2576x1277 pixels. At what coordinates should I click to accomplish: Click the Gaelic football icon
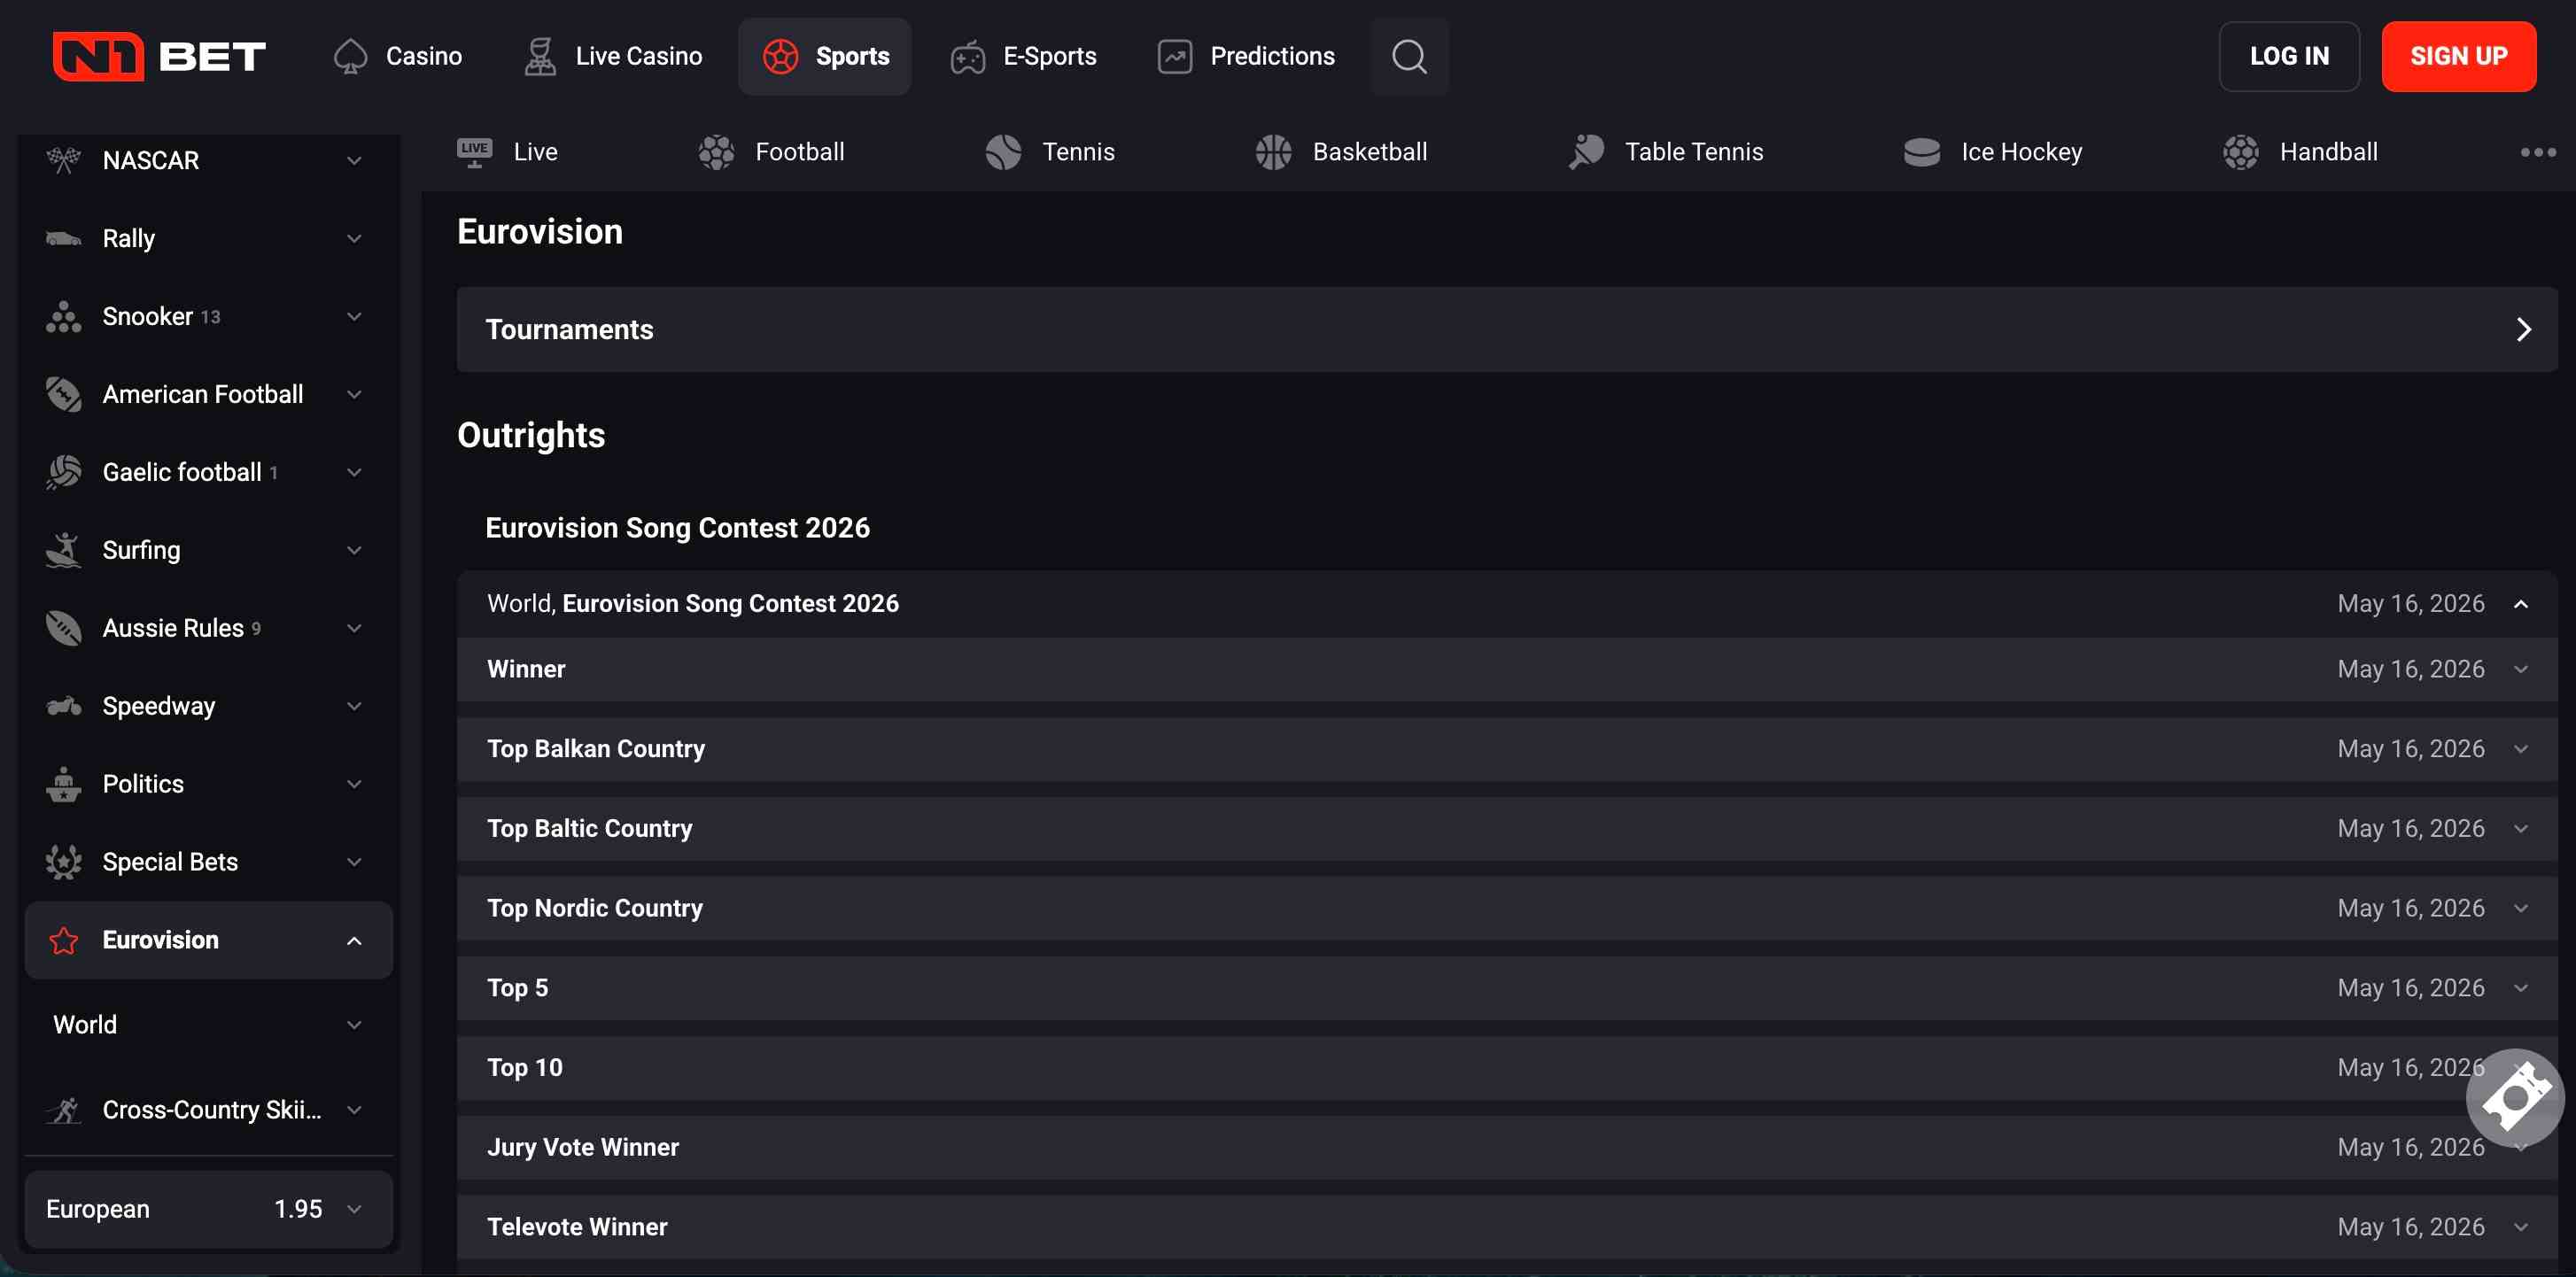click(x=64, y=472)
